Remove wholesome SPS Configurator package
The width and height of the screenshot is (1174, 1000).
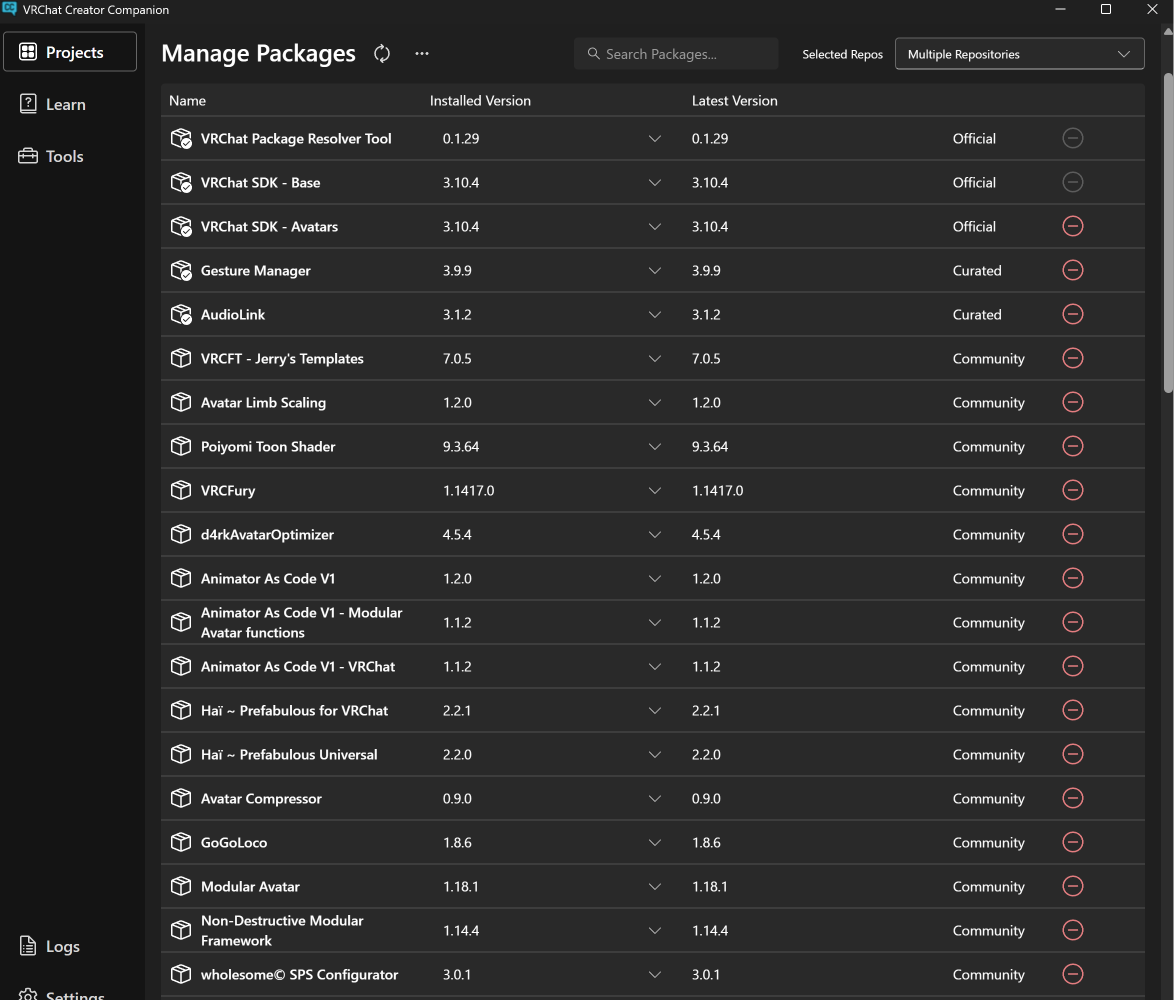click(x=1073, y=975)
